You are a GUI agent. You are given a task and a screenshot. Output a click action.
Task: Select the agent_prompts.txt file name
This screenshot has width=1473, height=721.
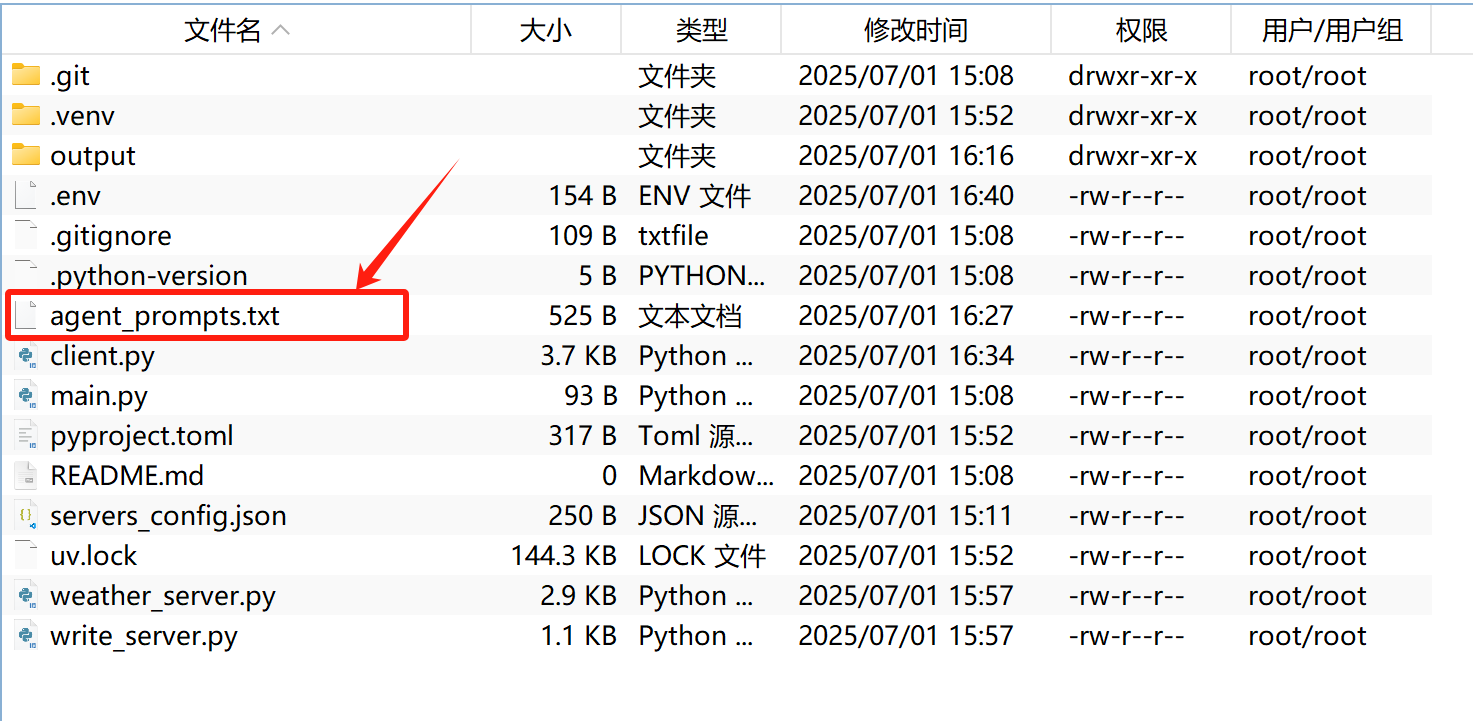point(165,316)
